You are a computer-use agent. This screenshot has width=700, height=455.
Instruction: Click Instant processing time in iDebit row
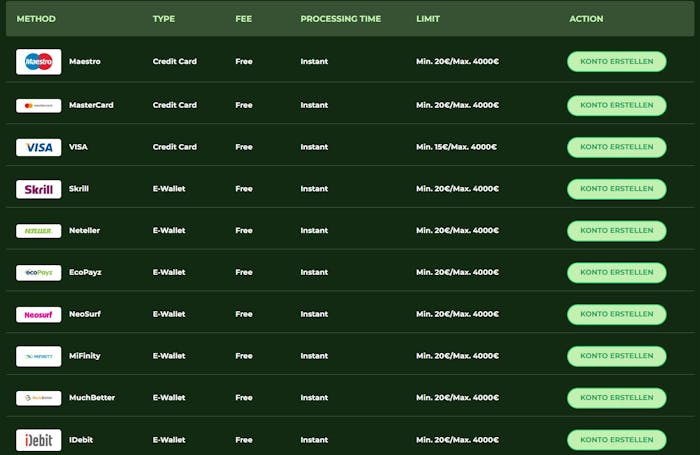coord(314,440)
